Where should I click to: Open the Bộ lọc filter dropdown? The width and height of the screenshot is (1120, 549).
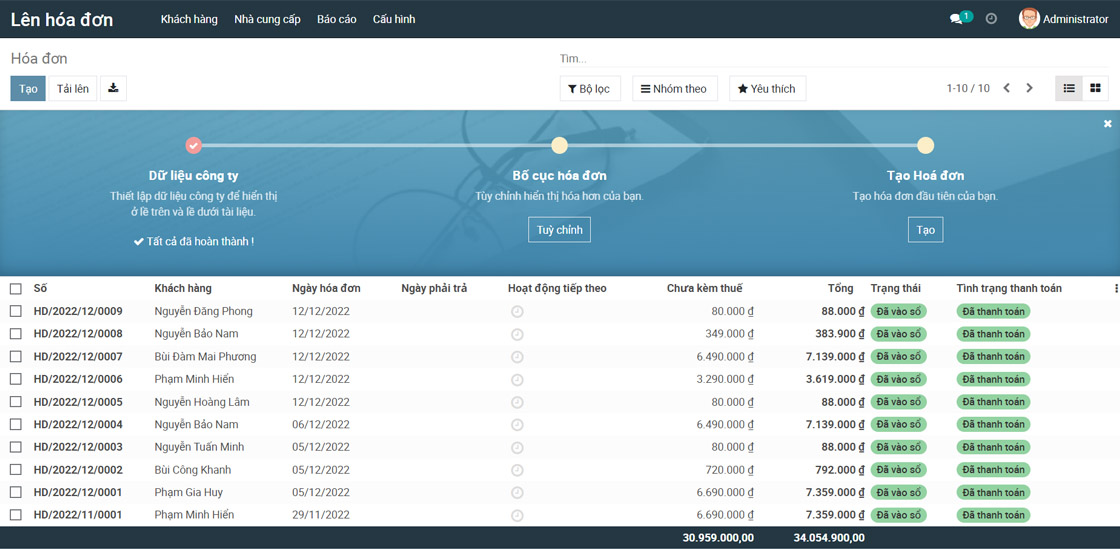(589, 89)
